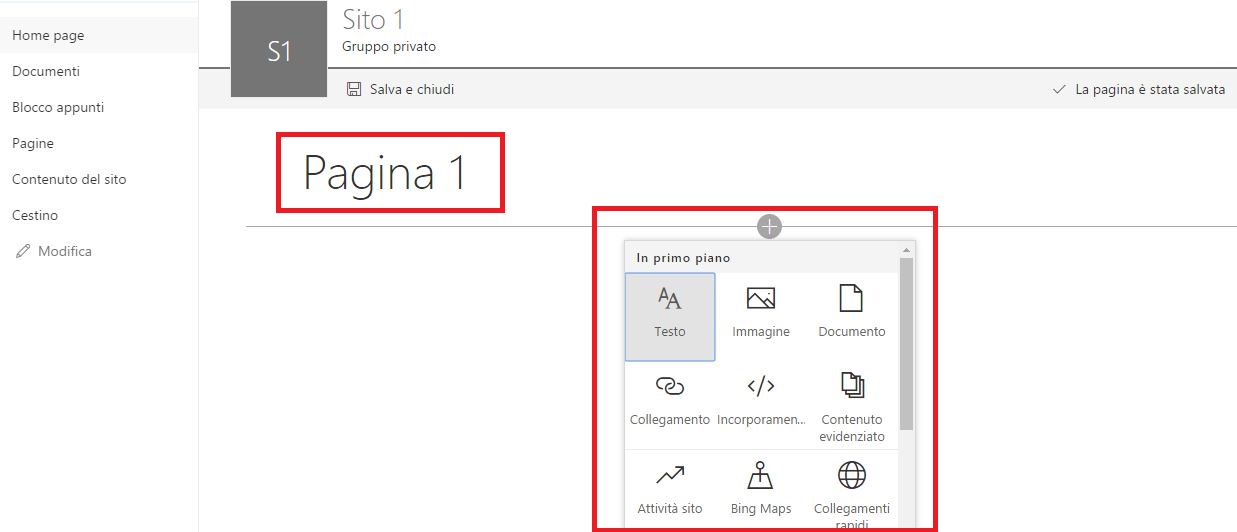
Task: Click the 'Gruppo privato' label
Action: (x=389, y=46)
